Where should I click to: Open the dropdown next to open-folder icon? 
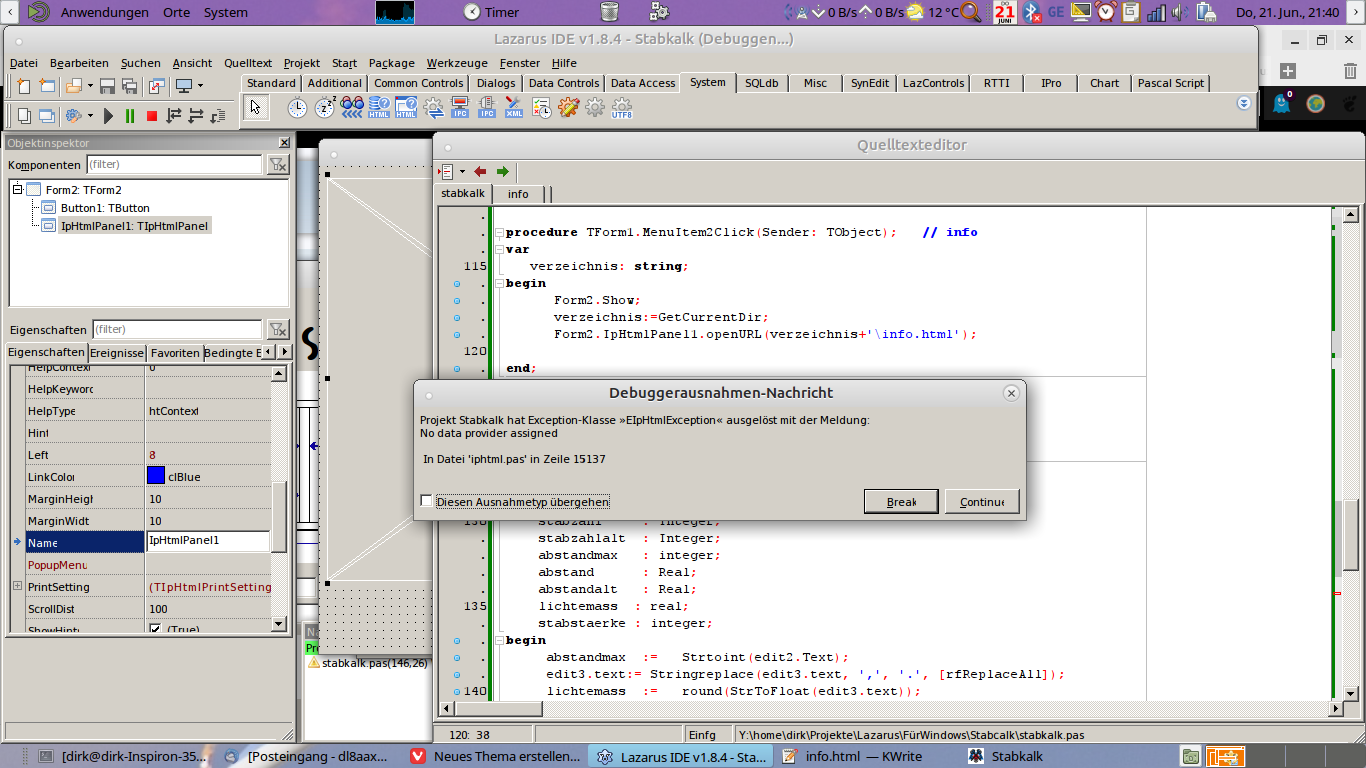(90, 86)
